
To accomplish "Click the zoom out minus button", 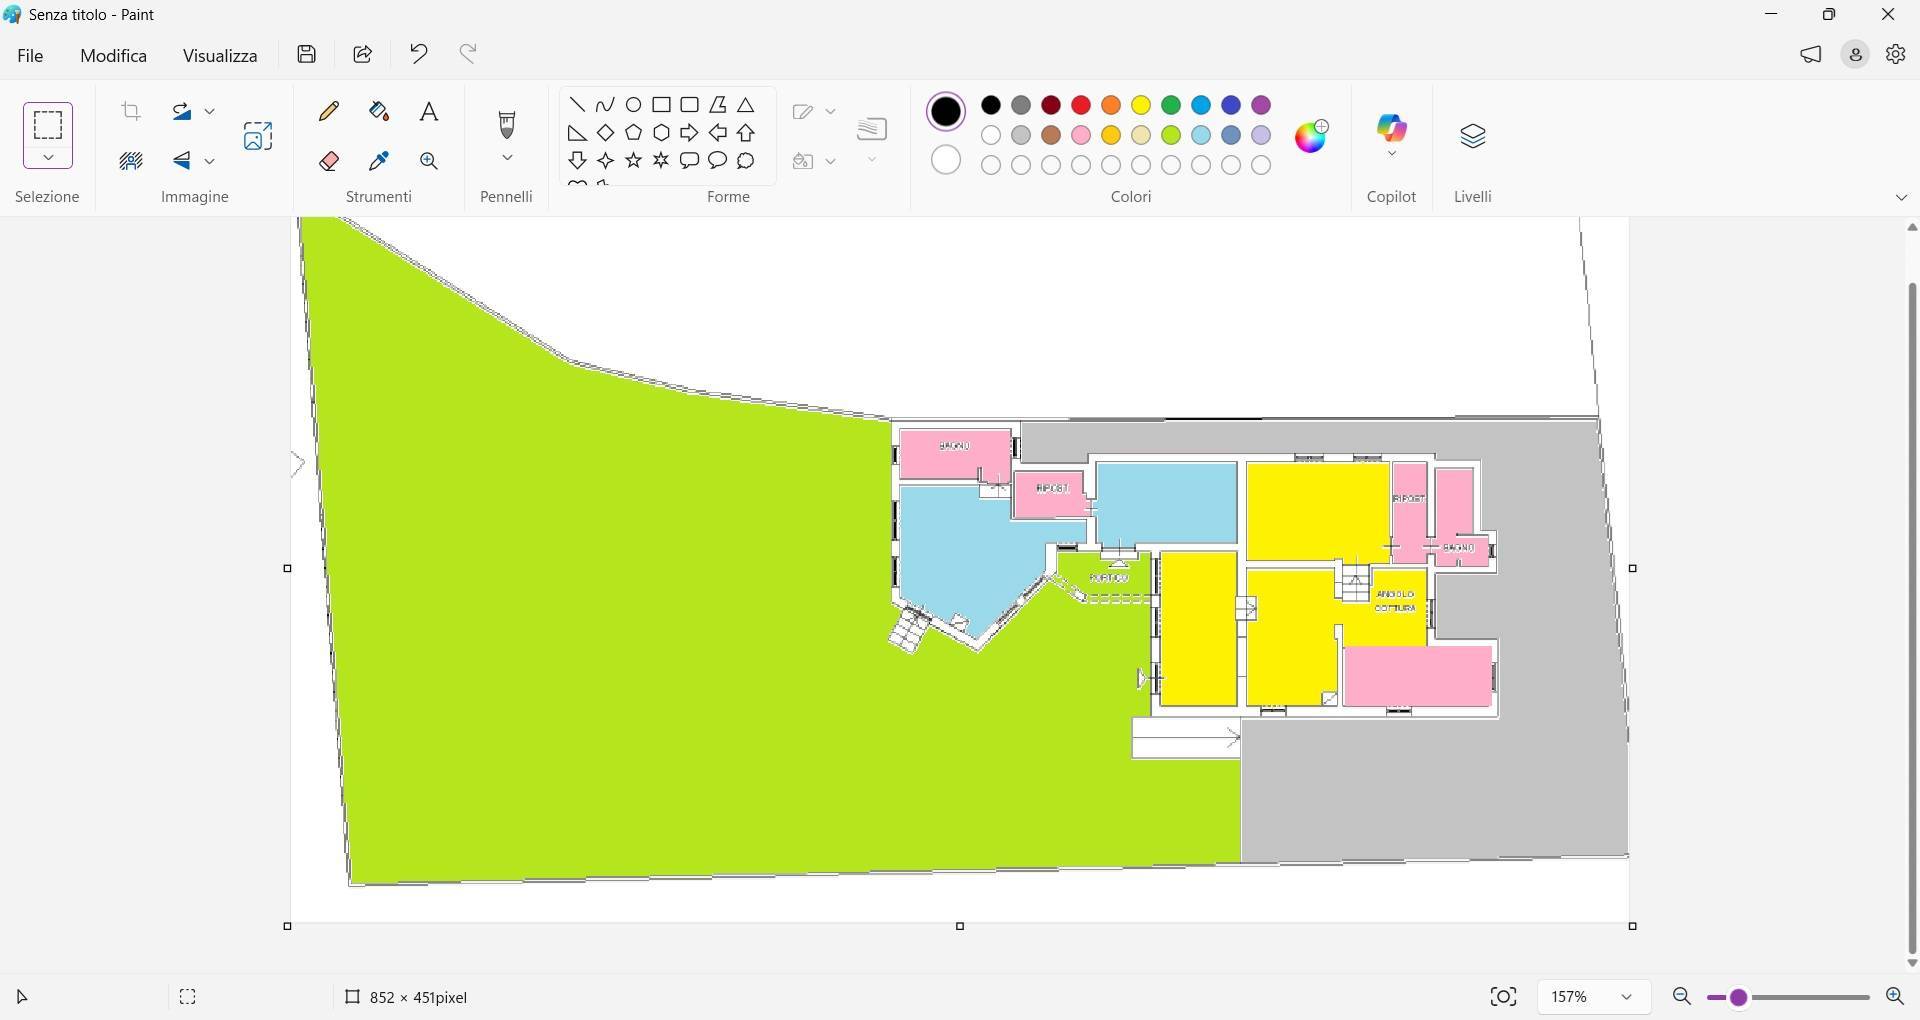I will pos(1682,997).
